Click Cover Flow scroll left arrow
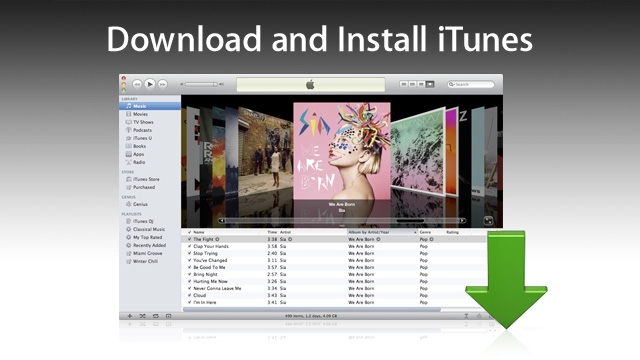The image size is (640, 360). coord(221,221)
